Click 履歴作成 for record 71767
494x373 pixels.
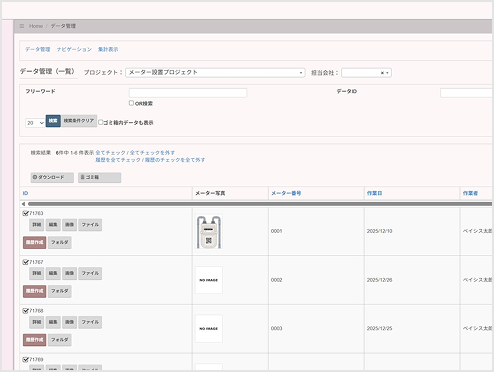(x=35, y=291)
